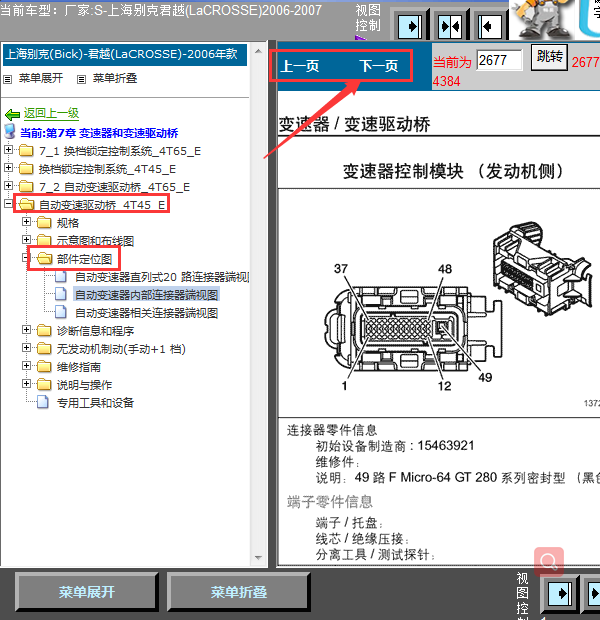Screen dimensions: 600x620
Task: Click folder icon next to 无发动机制动(手动+1 档)
Action: click(x=44, y=348)
